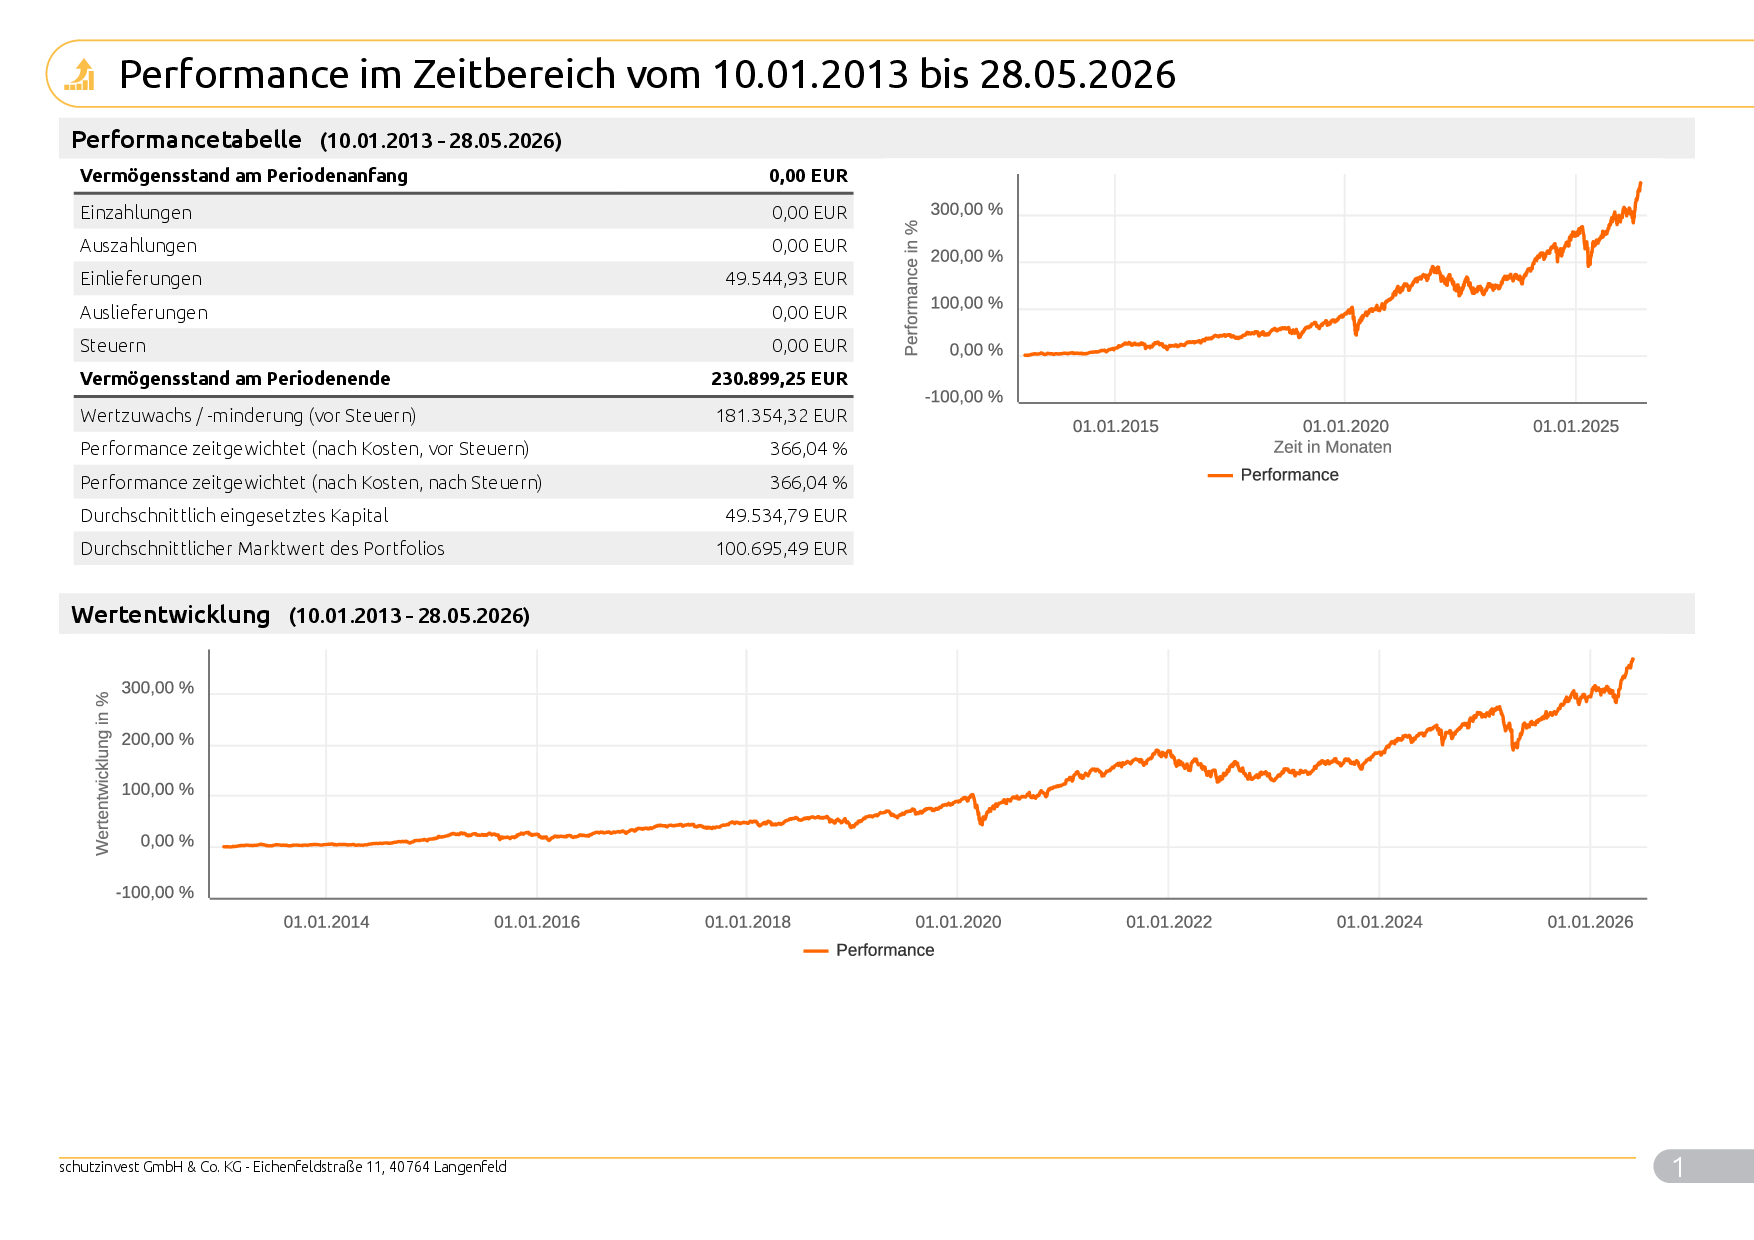The width and height of the screenshot is (1754, 1240).
Task: Select the "Performancetabelle" section heading
Action: (x=186, y=139)
